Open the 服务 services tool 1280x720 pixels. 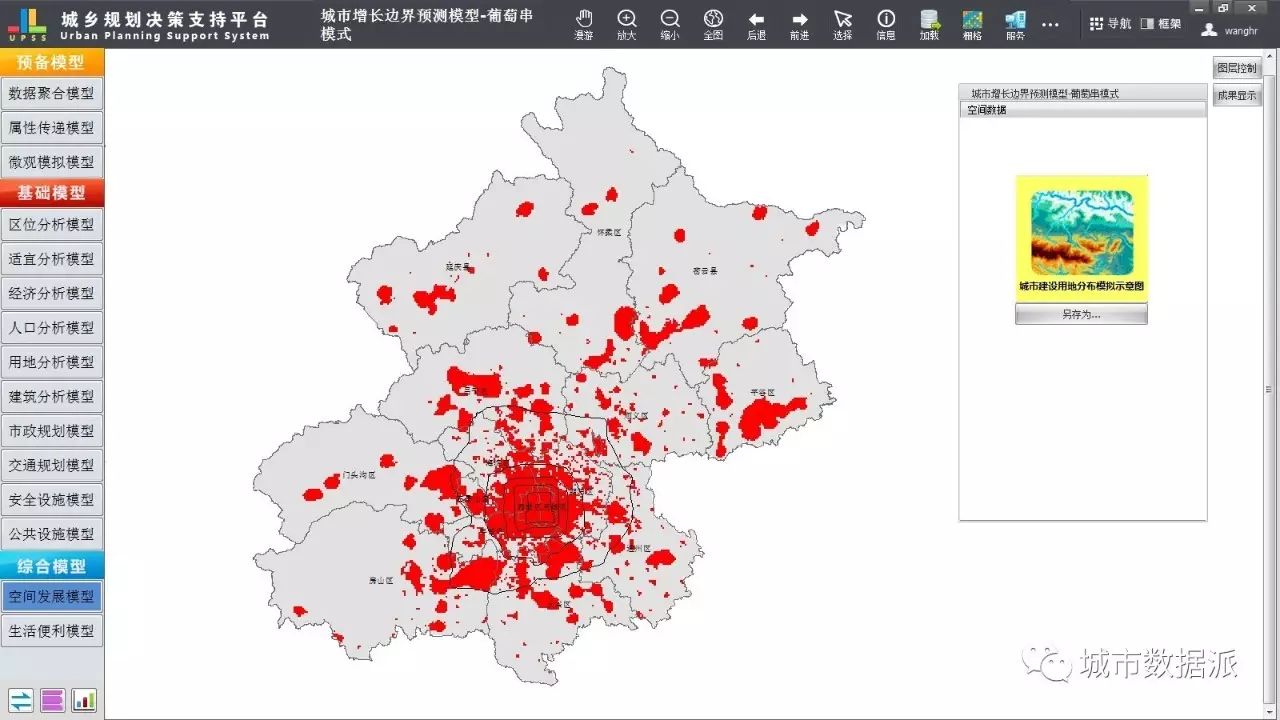[x=1015, y=25]
